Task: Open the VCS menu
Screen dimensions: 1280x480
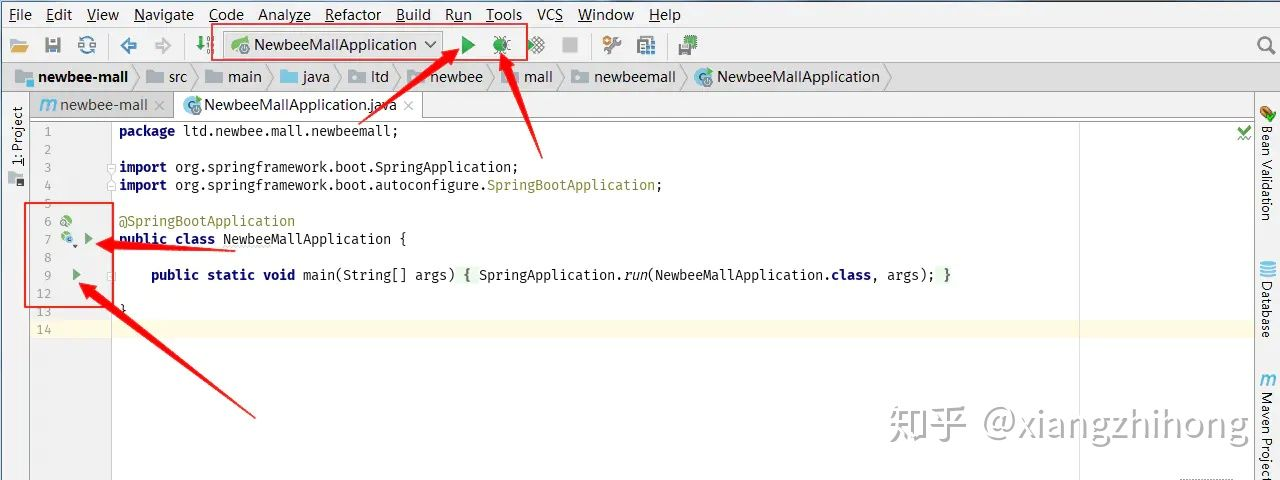Action: tap(550, 15)
